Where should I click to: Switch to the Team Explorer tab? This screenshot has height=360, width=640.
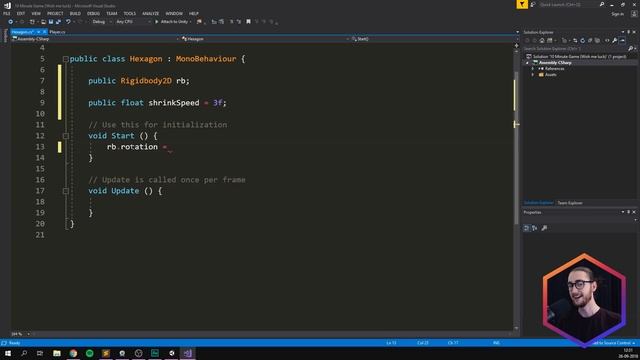tap(570, 203)
